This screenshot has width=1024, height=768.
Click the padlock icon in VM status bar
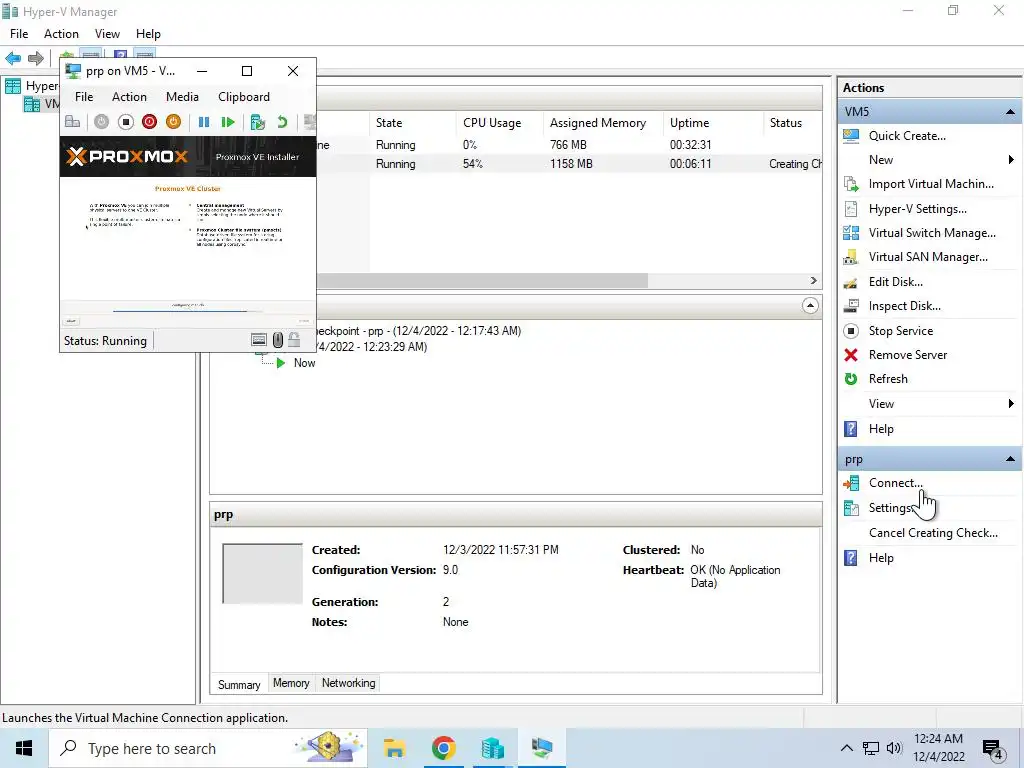(295, 340)
